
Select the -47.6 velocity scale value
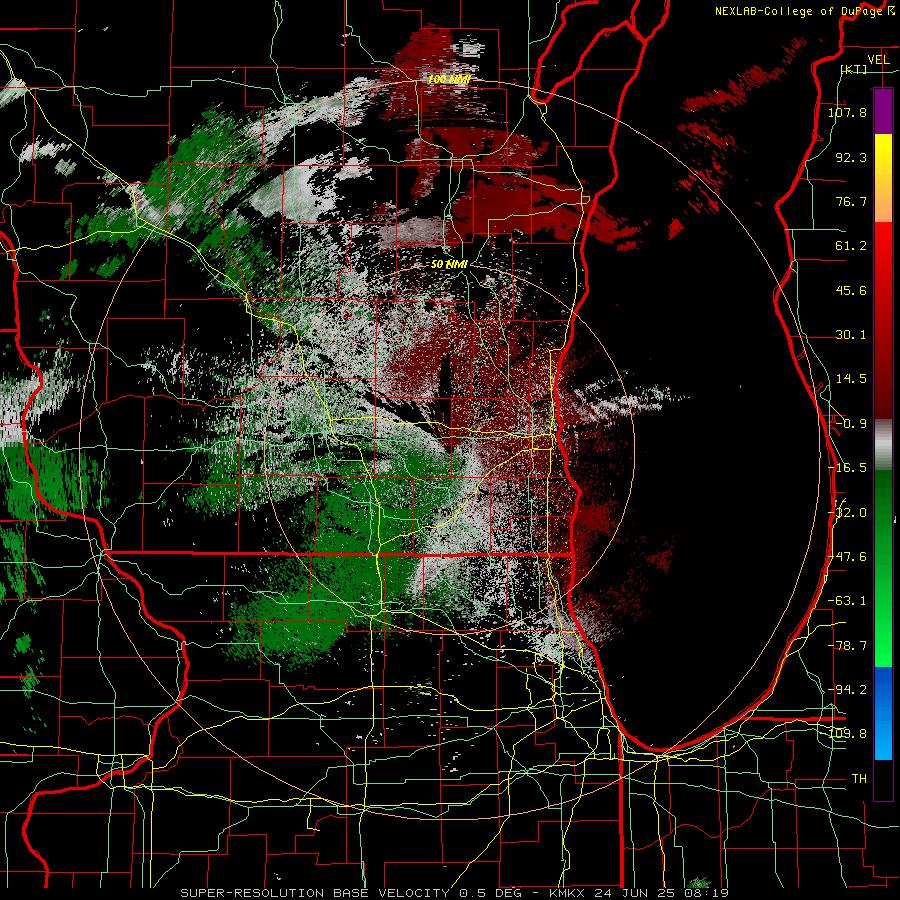pos(847,557)
